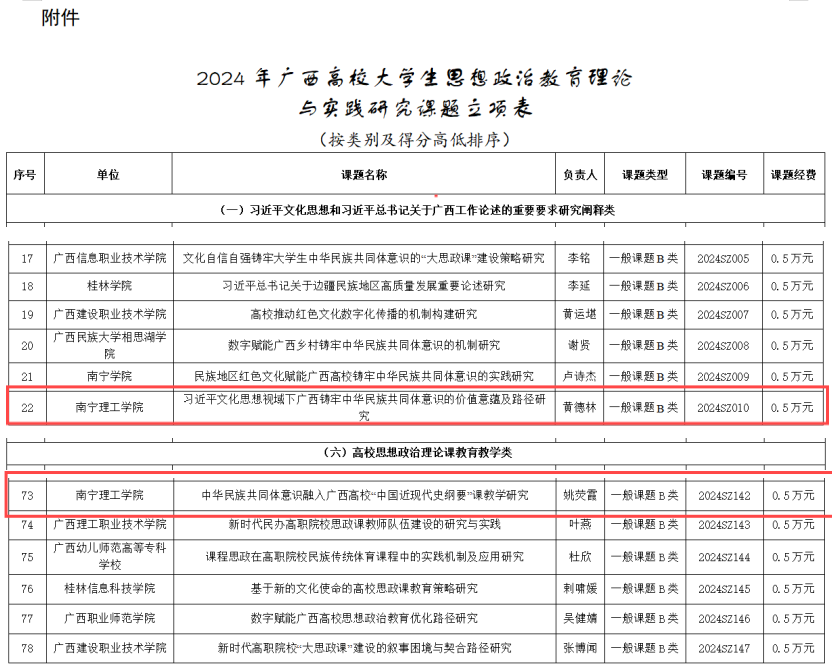Click the document title beginning with 2024
This screenshot has height=666, width=832.
point(414,78)
